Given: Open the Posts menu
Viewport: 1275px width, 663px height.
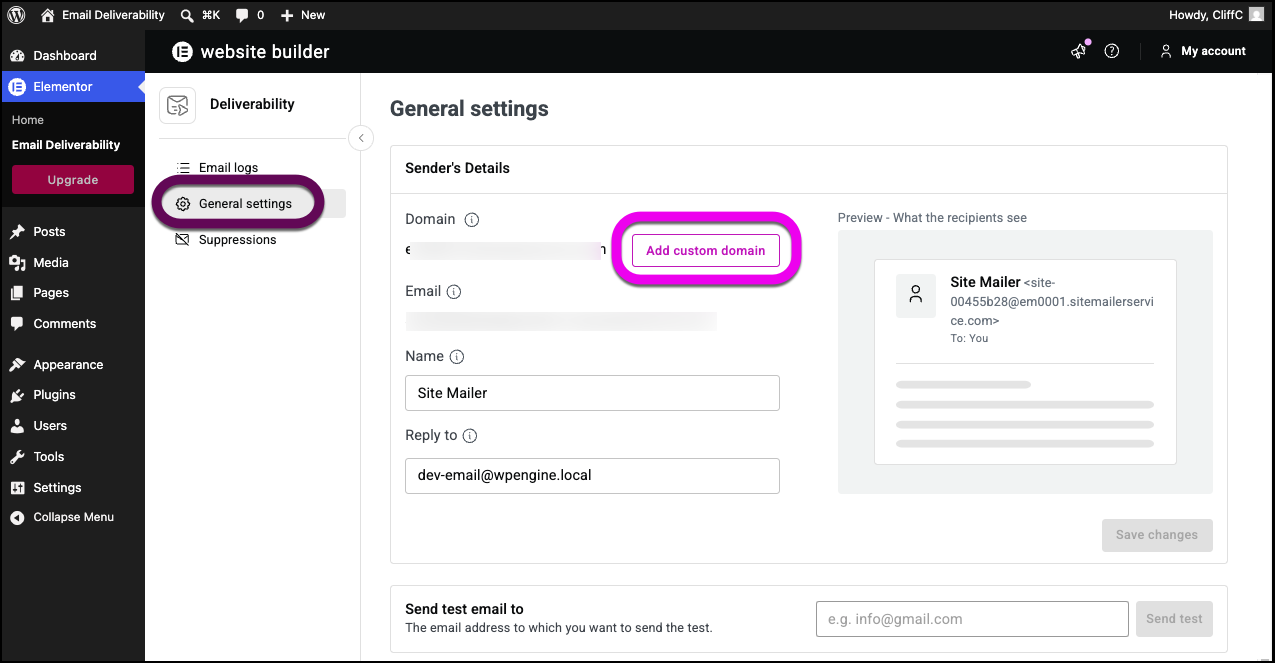Looking at the screenshot, I should pyautogui.click(x=72, y=231).
